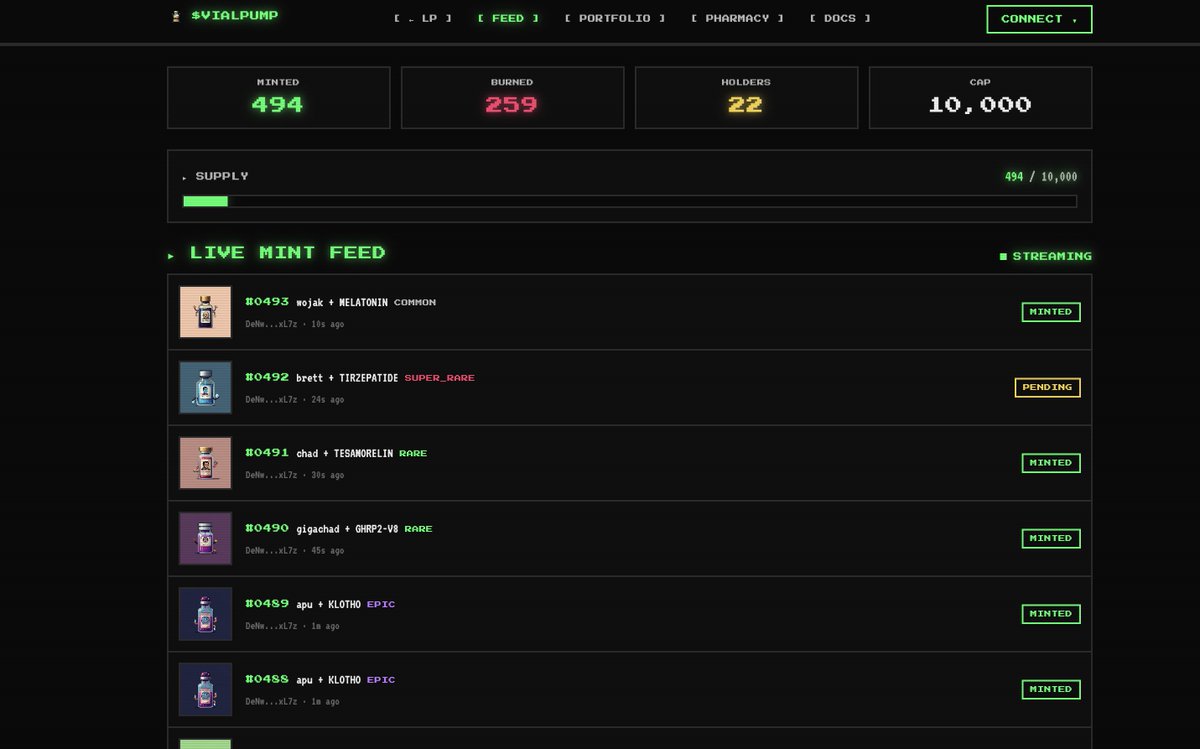Image resolution: width=1200 pixels, height=749 pixels.
Task: Click the MINTED badge on #0488
Action: [1051, 689]
